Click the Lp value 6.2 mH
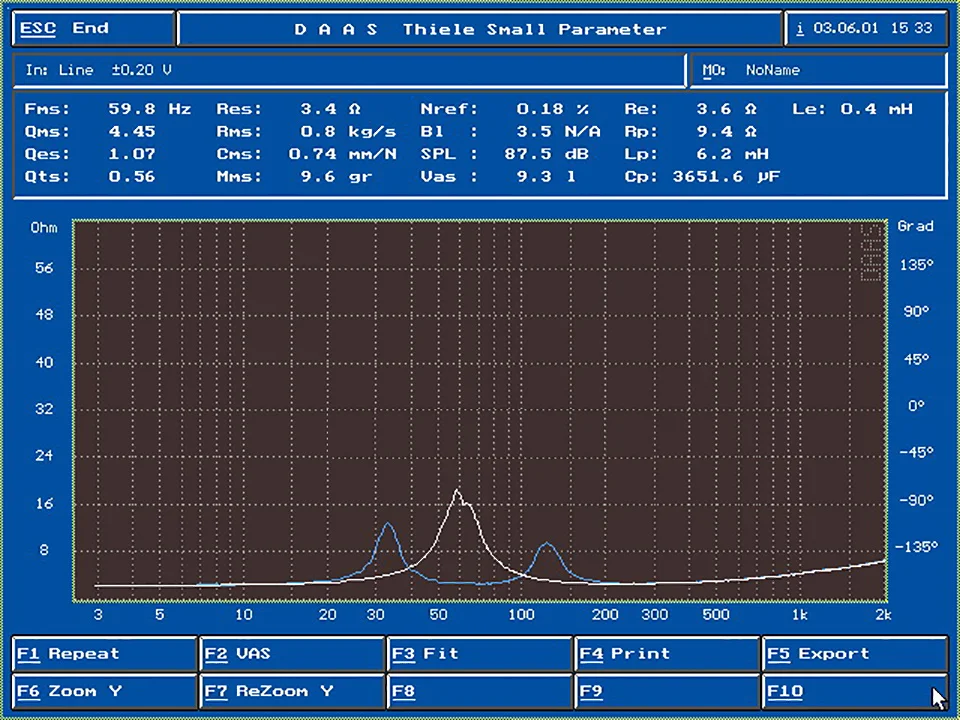 (733, 154)
